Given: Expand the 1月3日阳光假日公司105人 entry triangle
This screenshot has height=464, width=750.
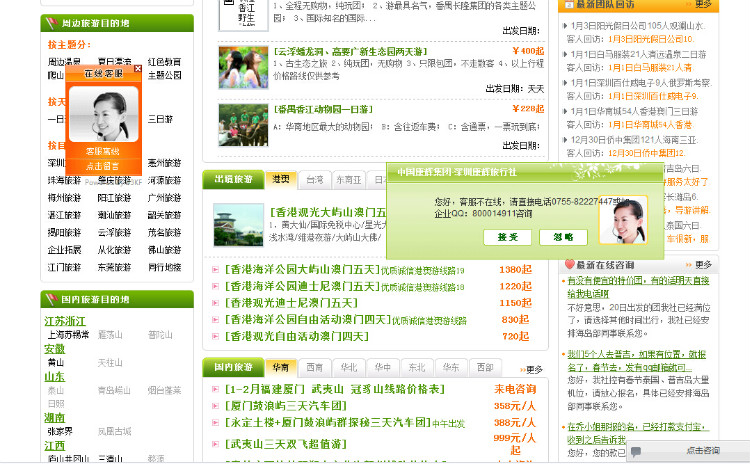Looking at the screenshot, I should pos(565,26).
